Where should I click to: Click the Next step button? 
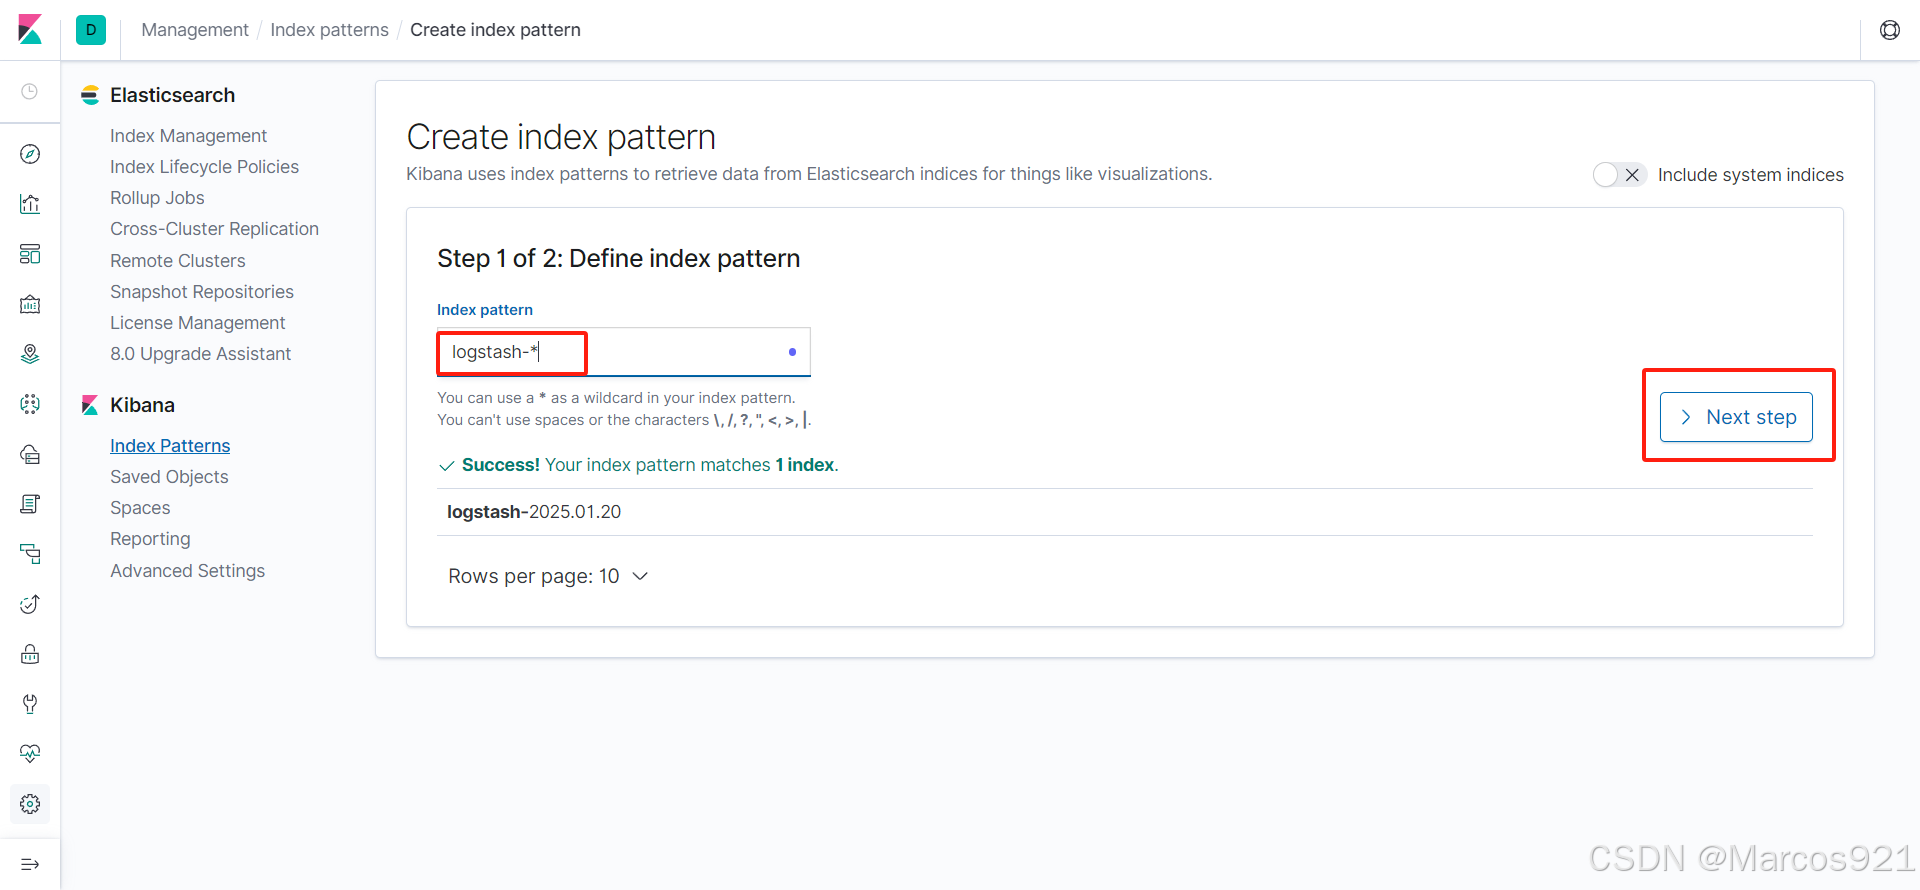click(x=1736, y=417)
